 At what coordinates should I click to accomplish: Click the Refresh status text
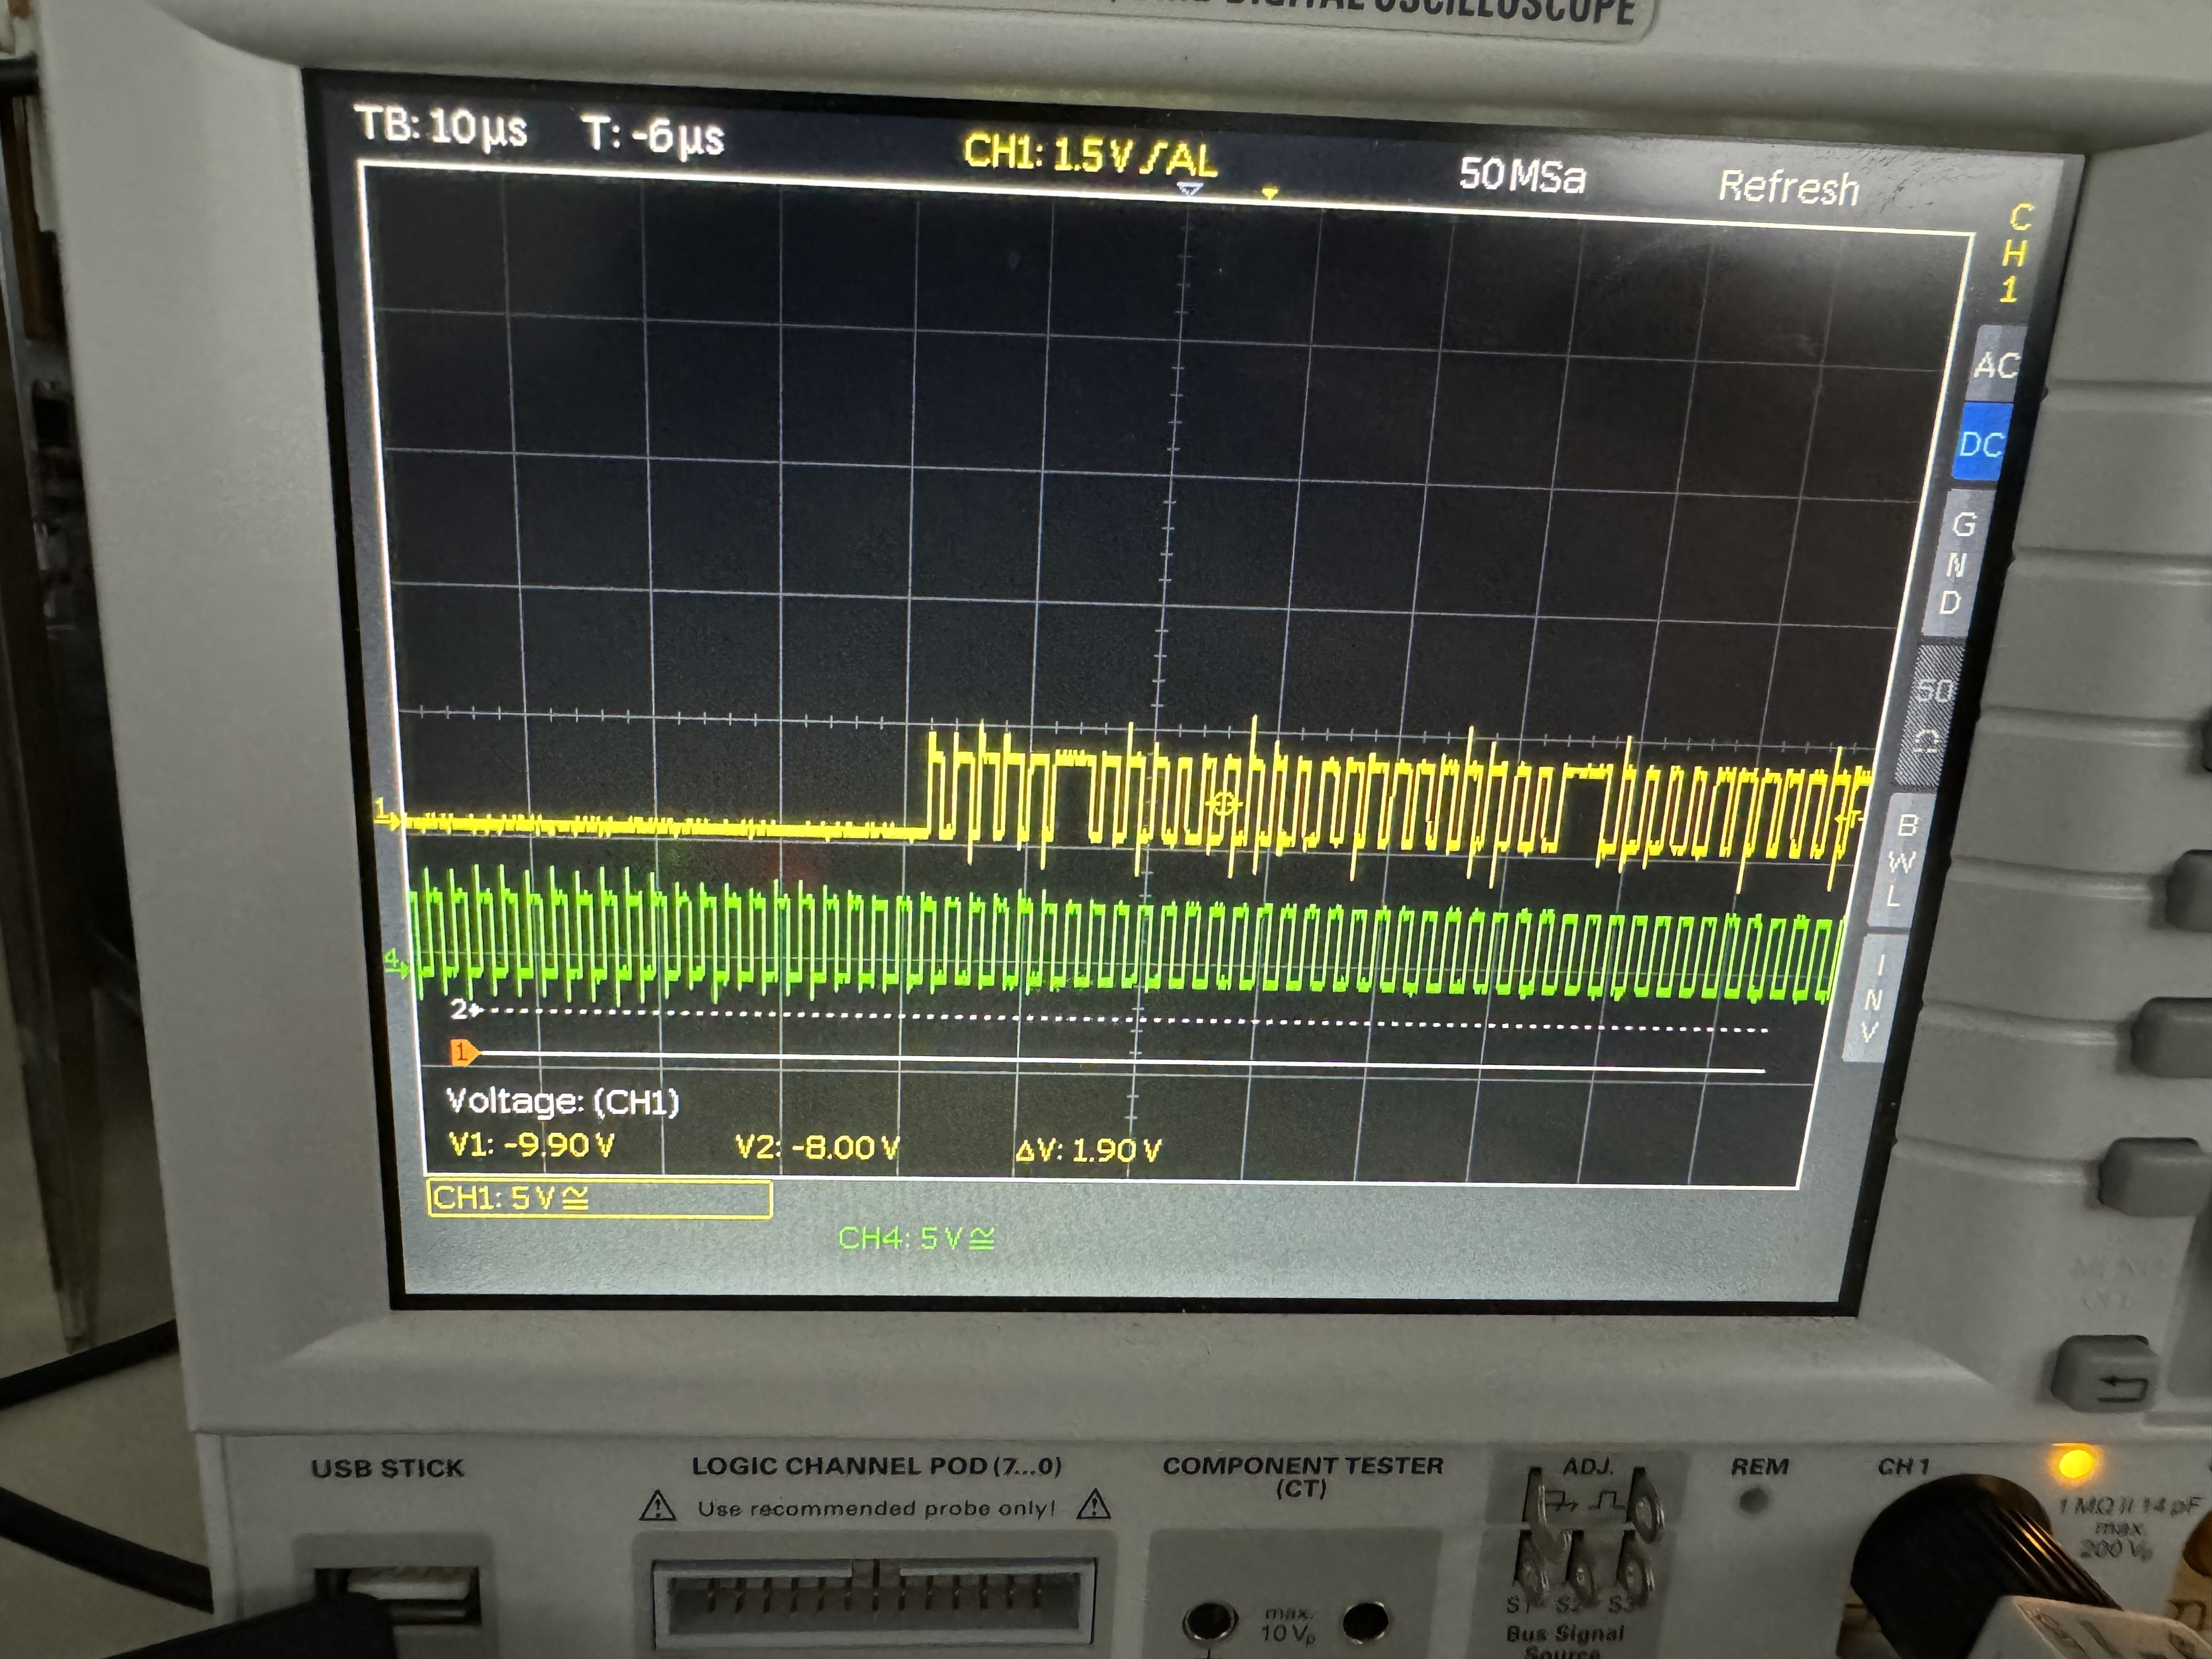coord(1788,187)
